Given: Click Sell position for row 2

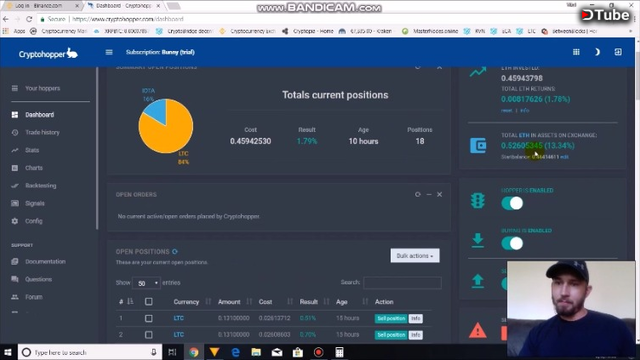Looking at the screenshot, I should coord(391,335).
